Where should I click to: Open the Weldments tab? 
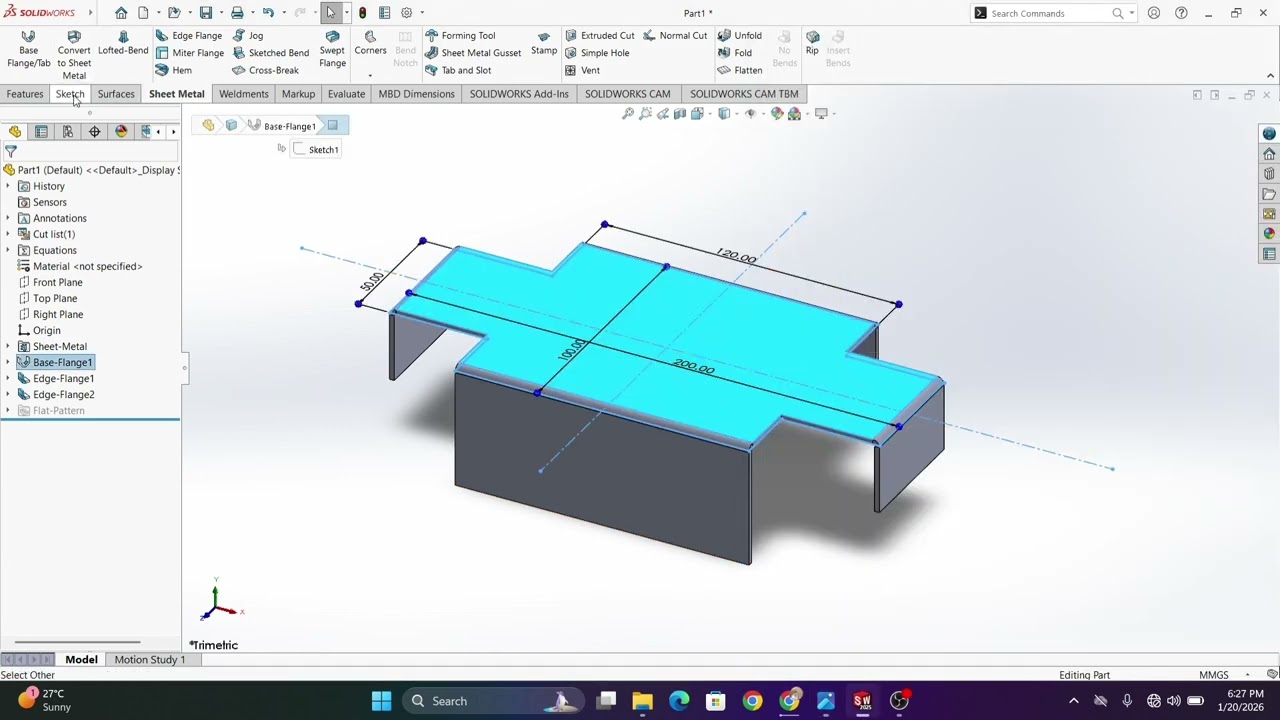(244, 94)
